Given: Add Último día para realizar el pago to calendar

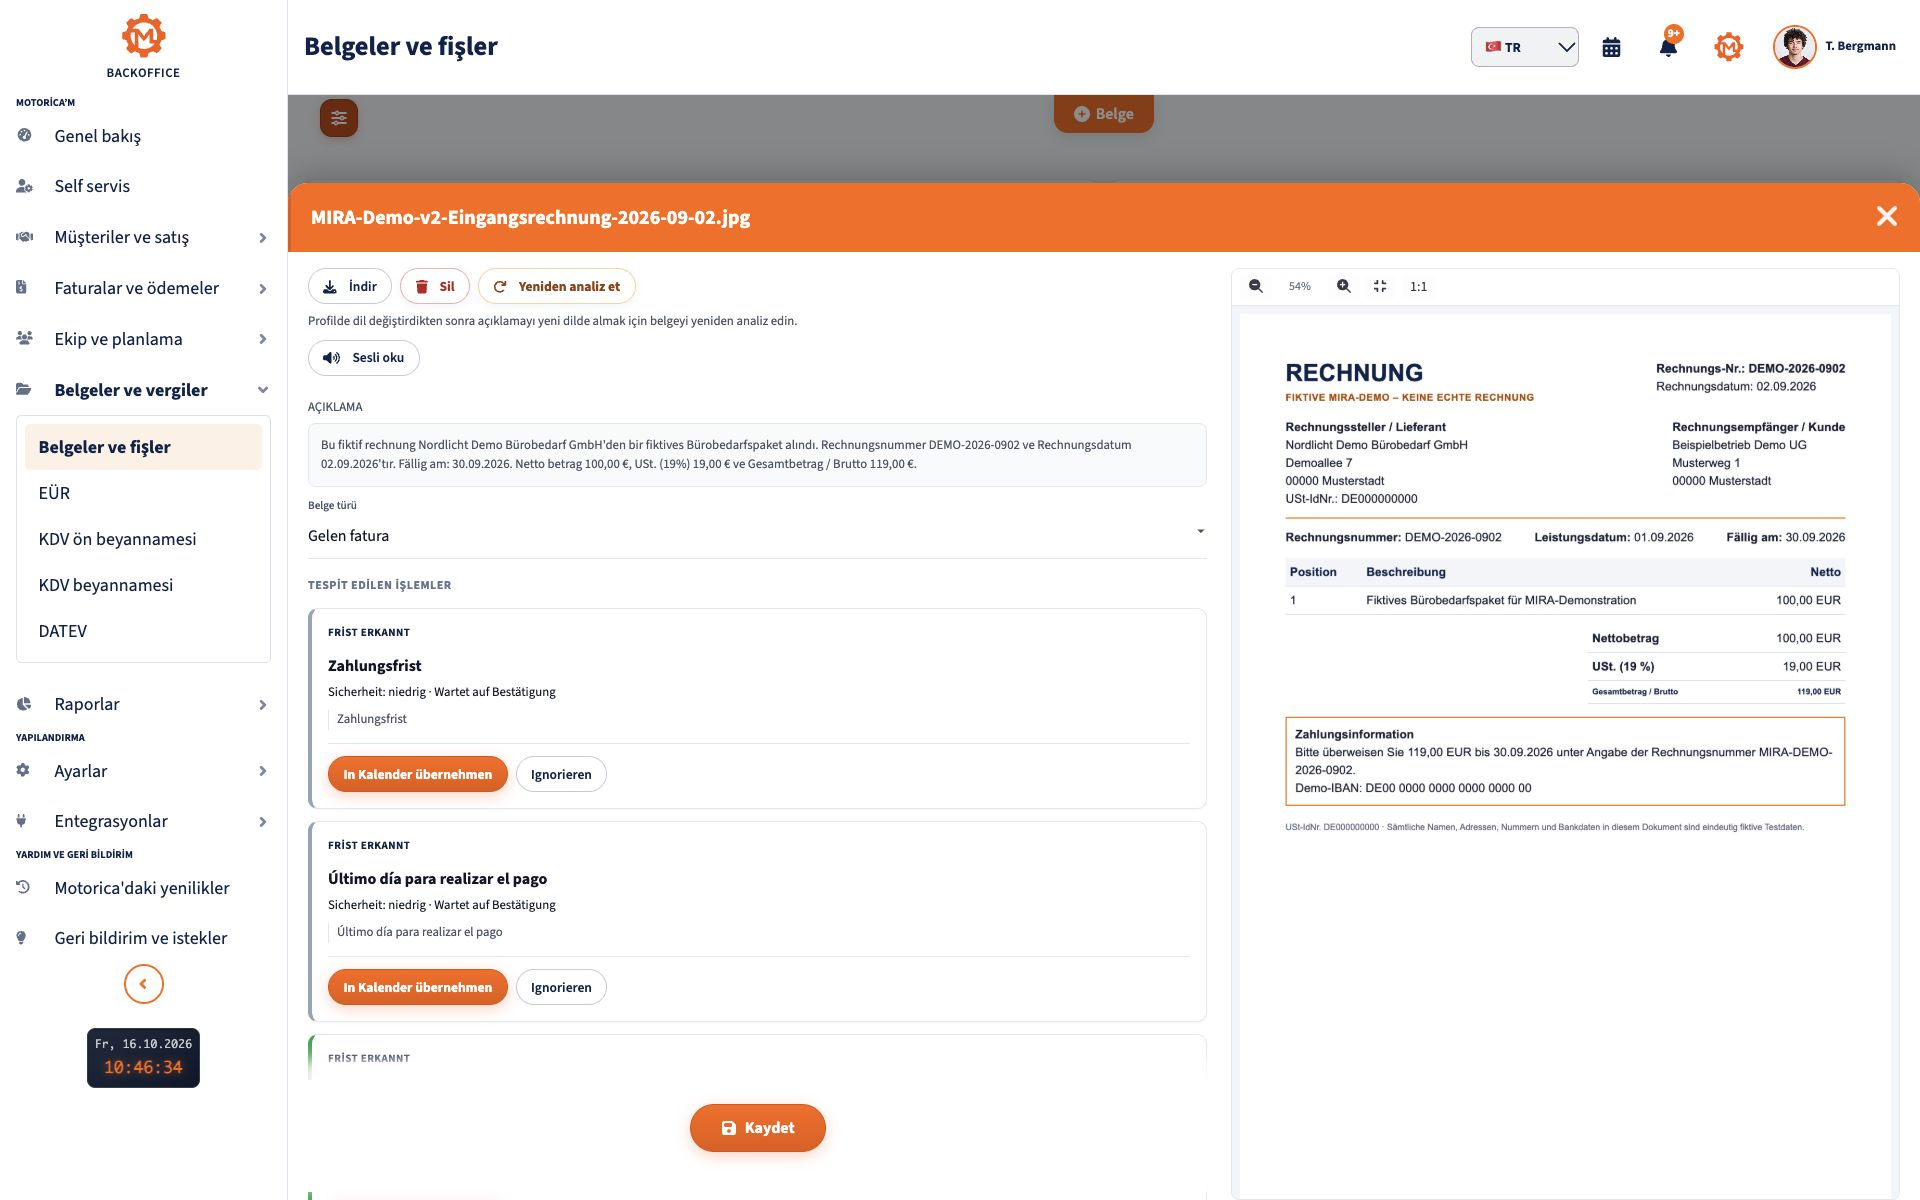Looking at the screenshot, I should [417, 987].
